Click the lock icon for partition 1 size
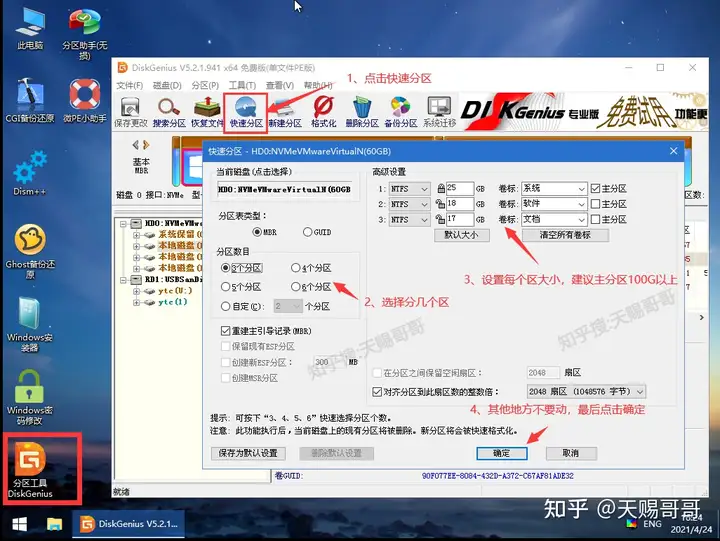This screenshot has height=541, width=720. (441, 188)
